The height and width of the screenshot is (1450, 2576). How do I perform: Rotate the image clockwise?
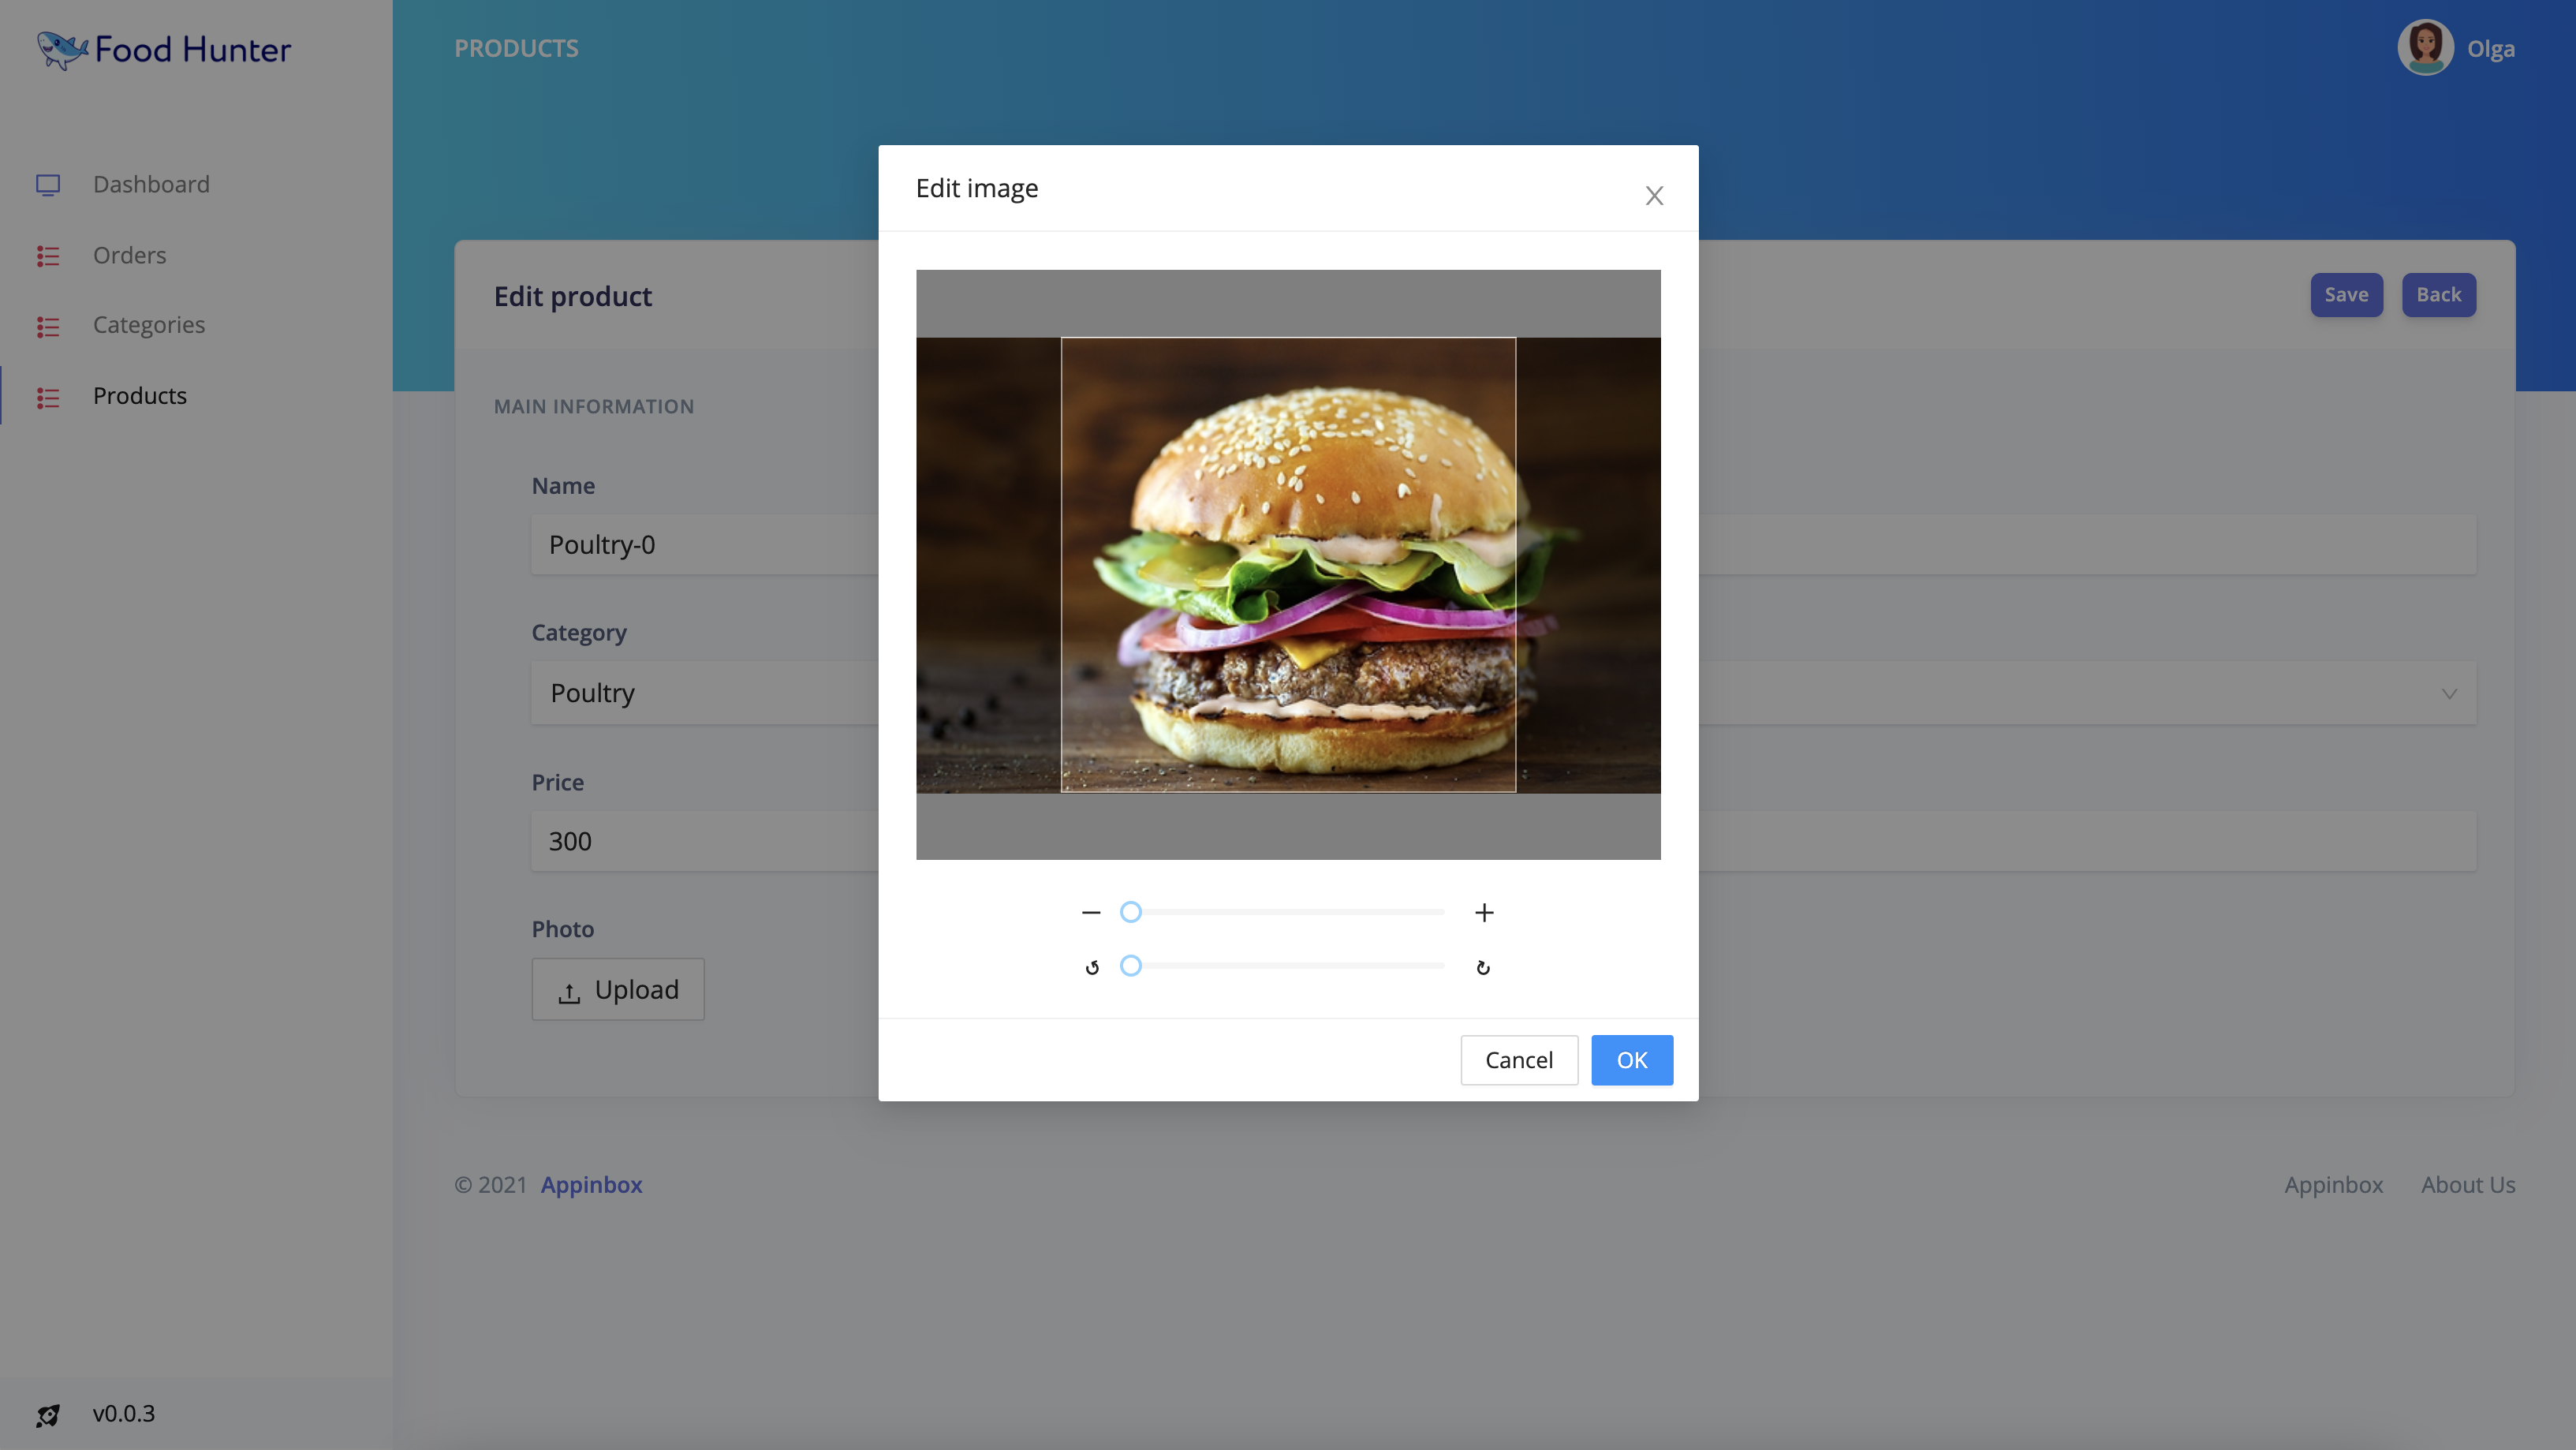(1484, 966)
